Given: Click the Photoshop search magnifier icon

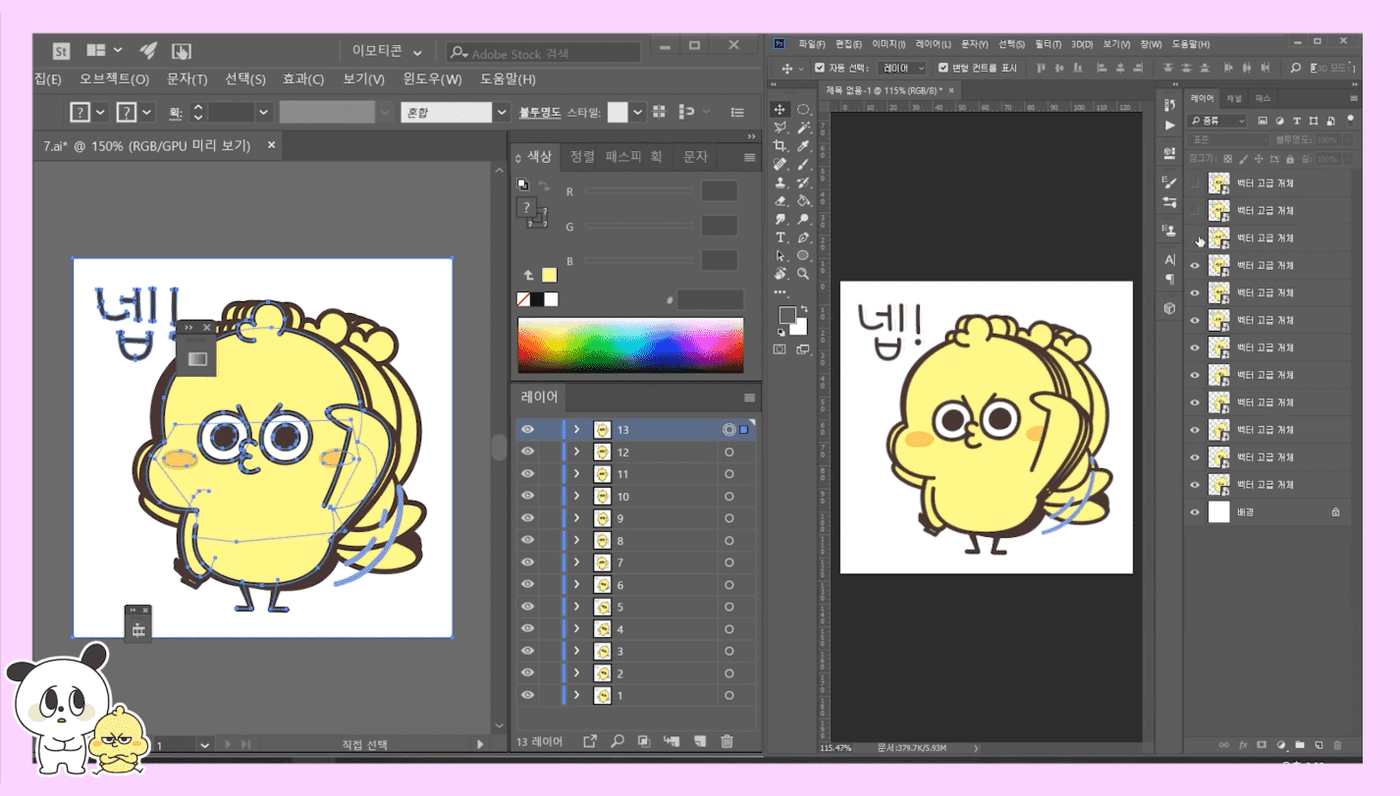Looking at the screenshot, I should [x=1296, y=68].
